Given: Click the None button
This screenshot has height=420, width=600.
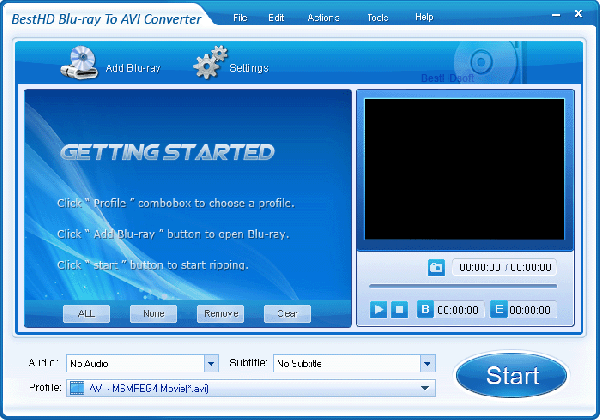Looking at the screenshot, I should click(x=153, y=314).
